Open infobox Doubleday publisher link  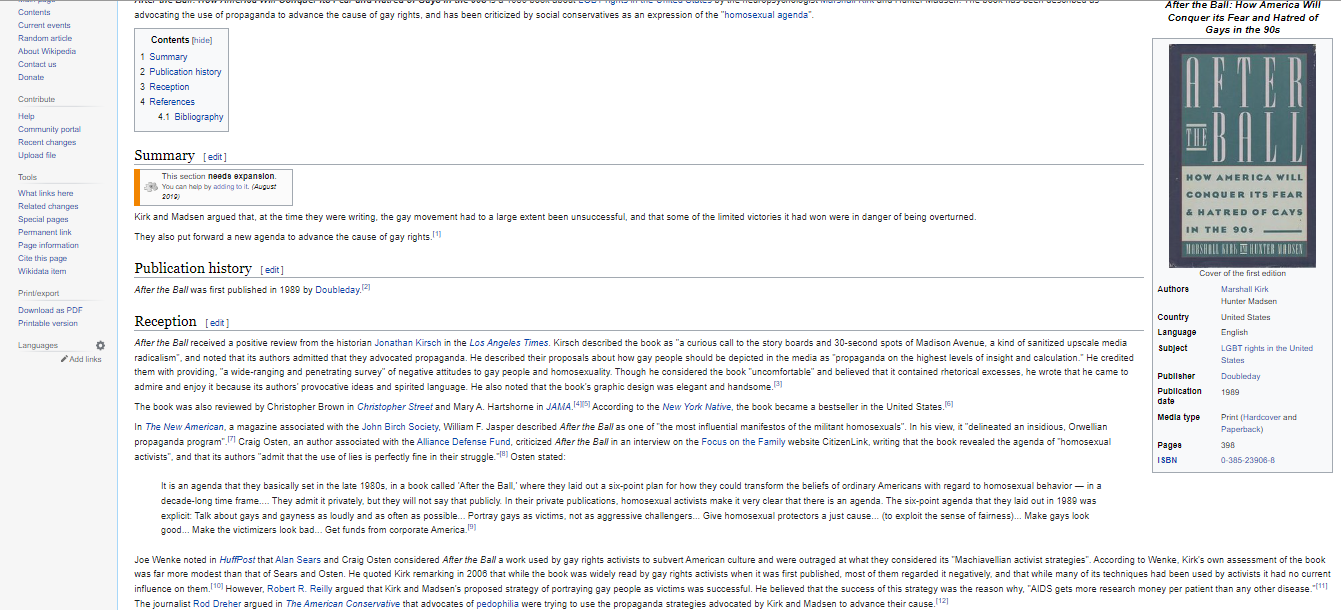(1241, 376)
